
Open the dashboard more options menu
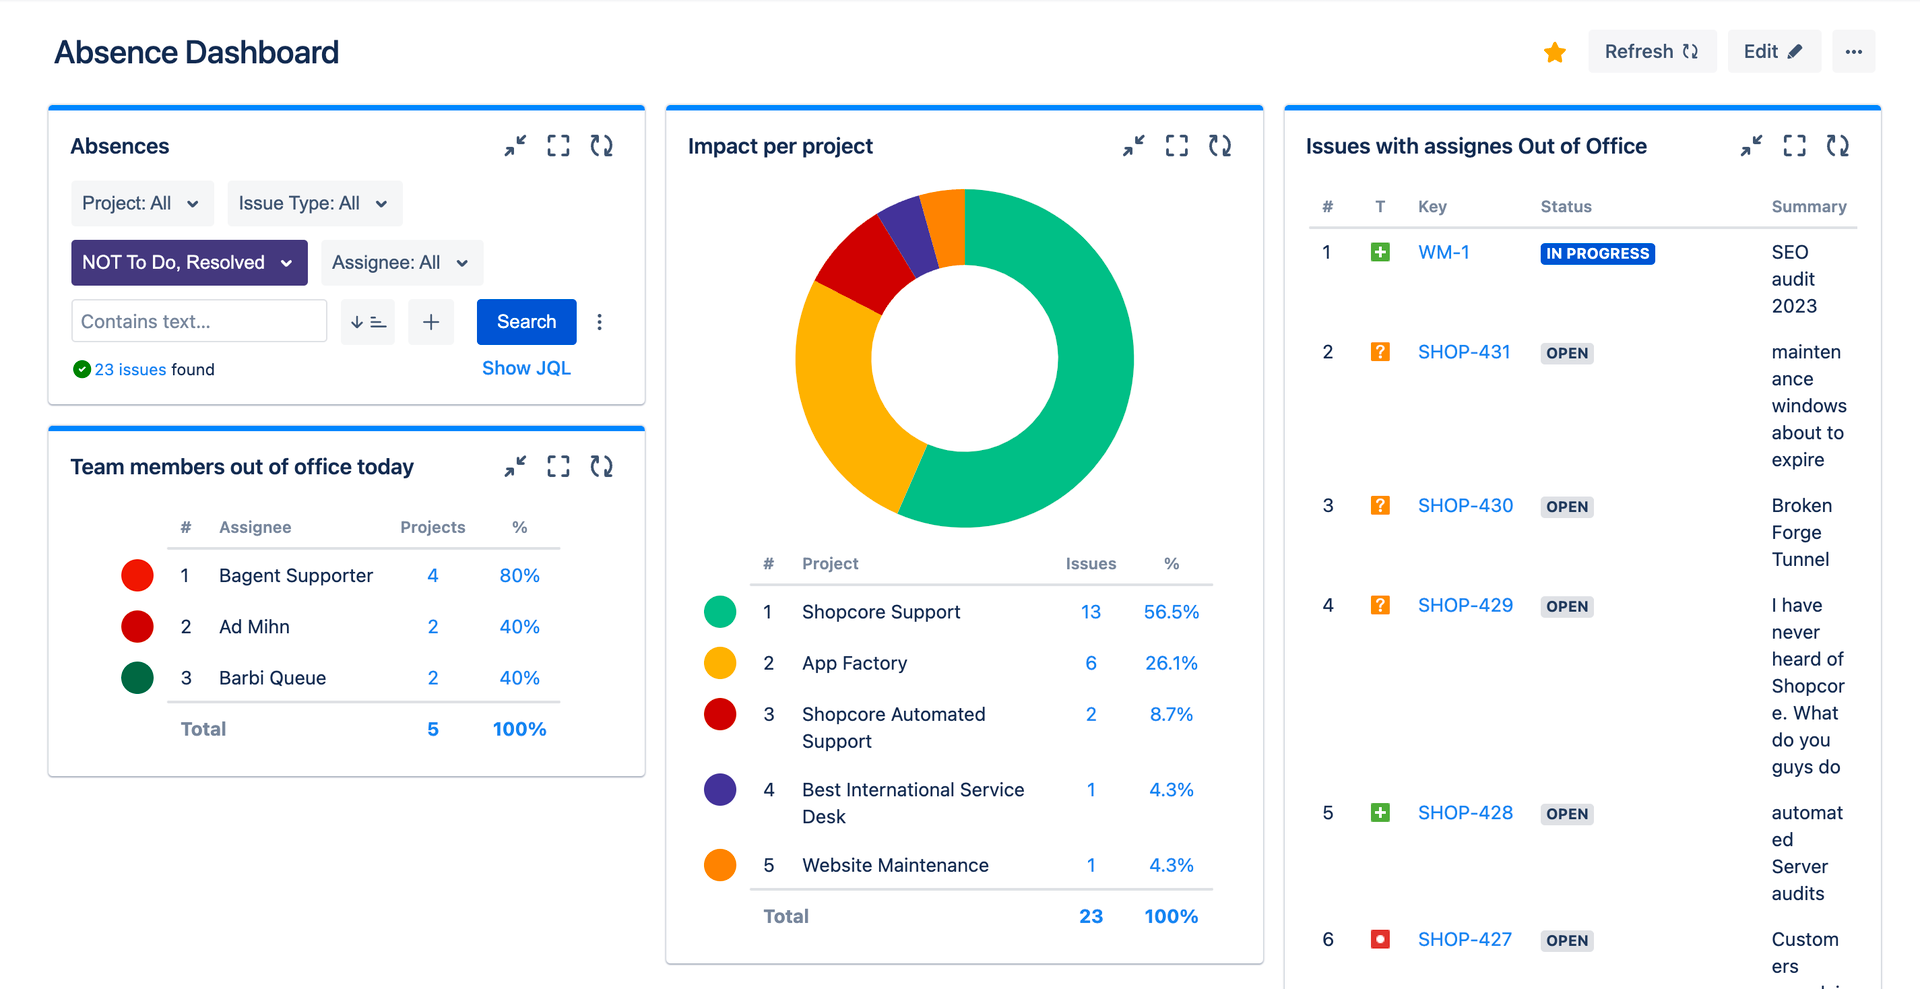1854,51
